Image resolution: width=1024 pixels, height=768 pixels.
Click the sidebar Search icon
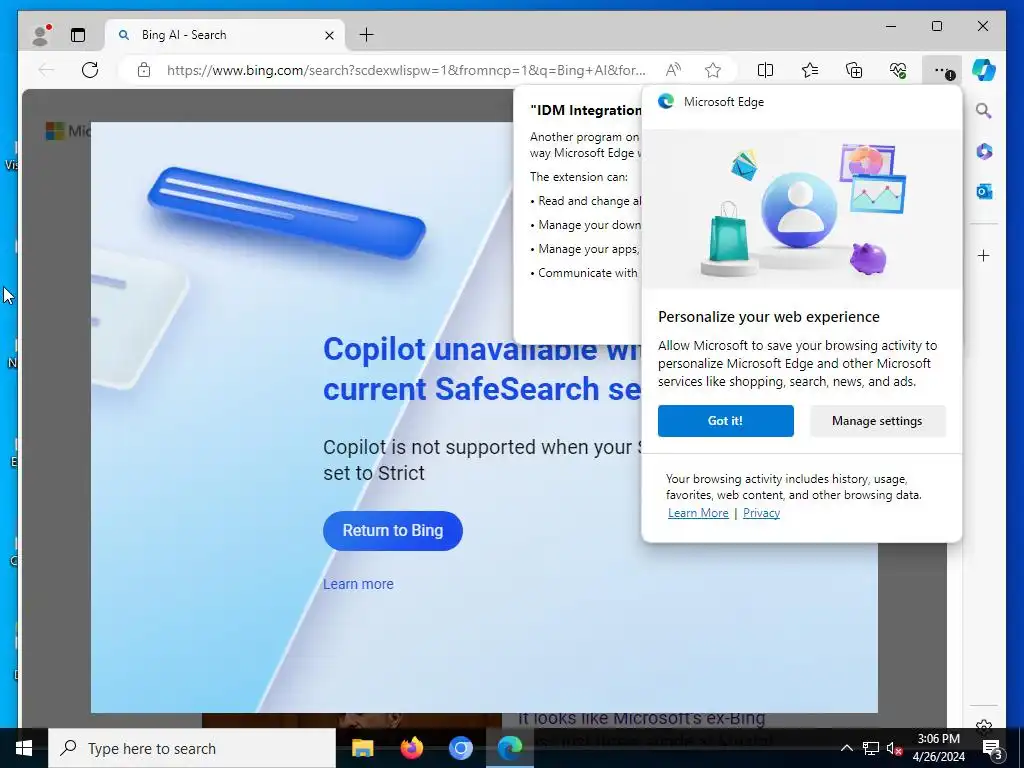click(x=984, y=111)
